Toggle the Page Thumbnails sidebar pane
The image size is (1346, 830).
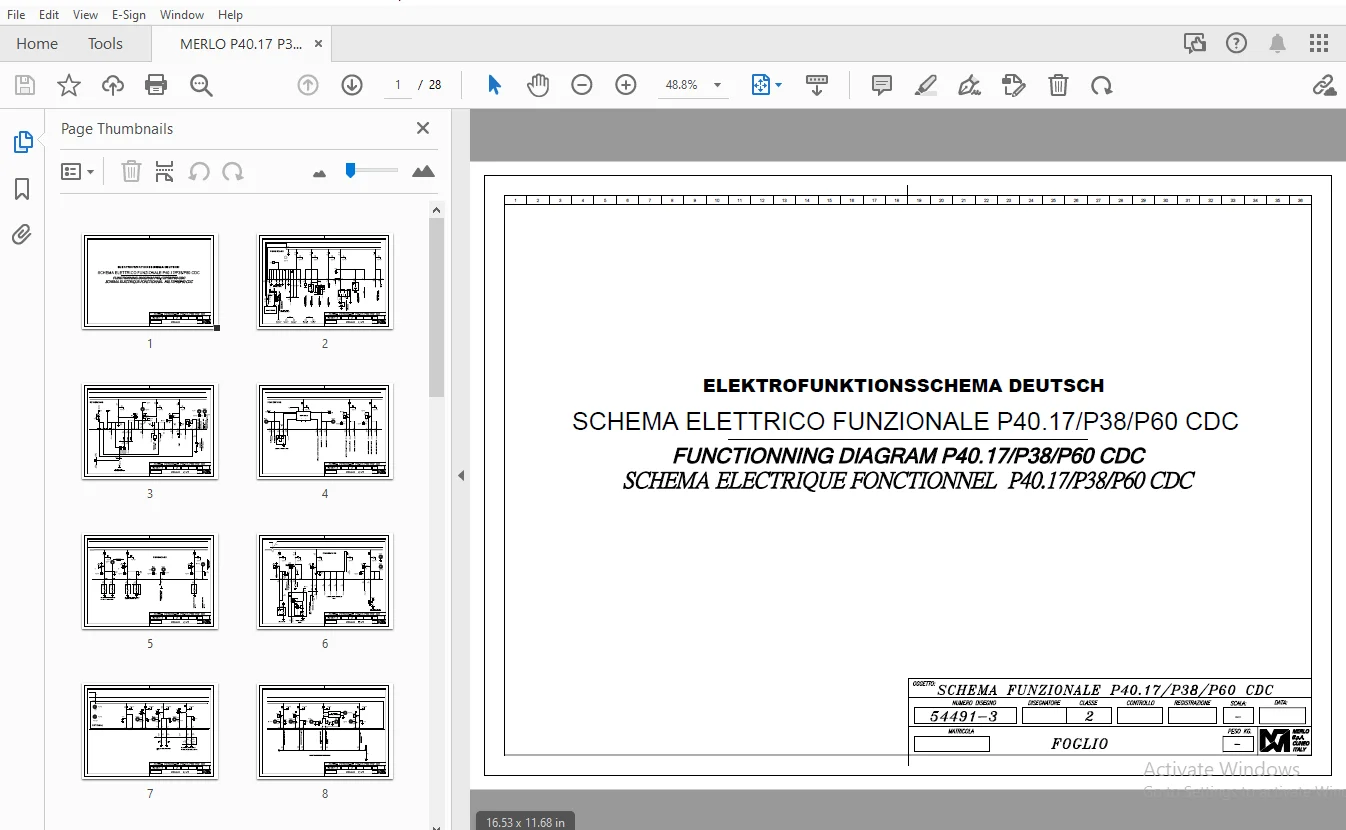[x=23, y=142]
